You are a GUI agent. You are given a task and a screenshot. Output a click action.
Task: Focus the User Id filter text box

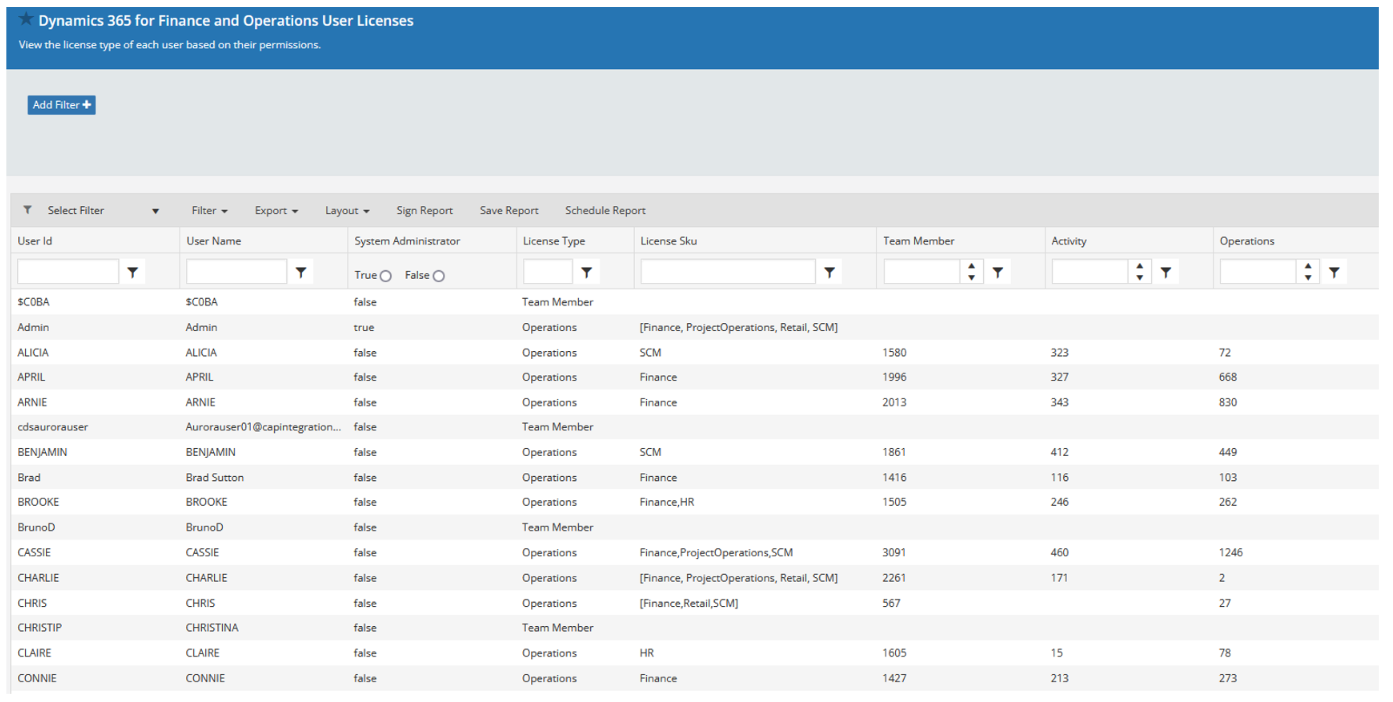[x=68, y=272]
